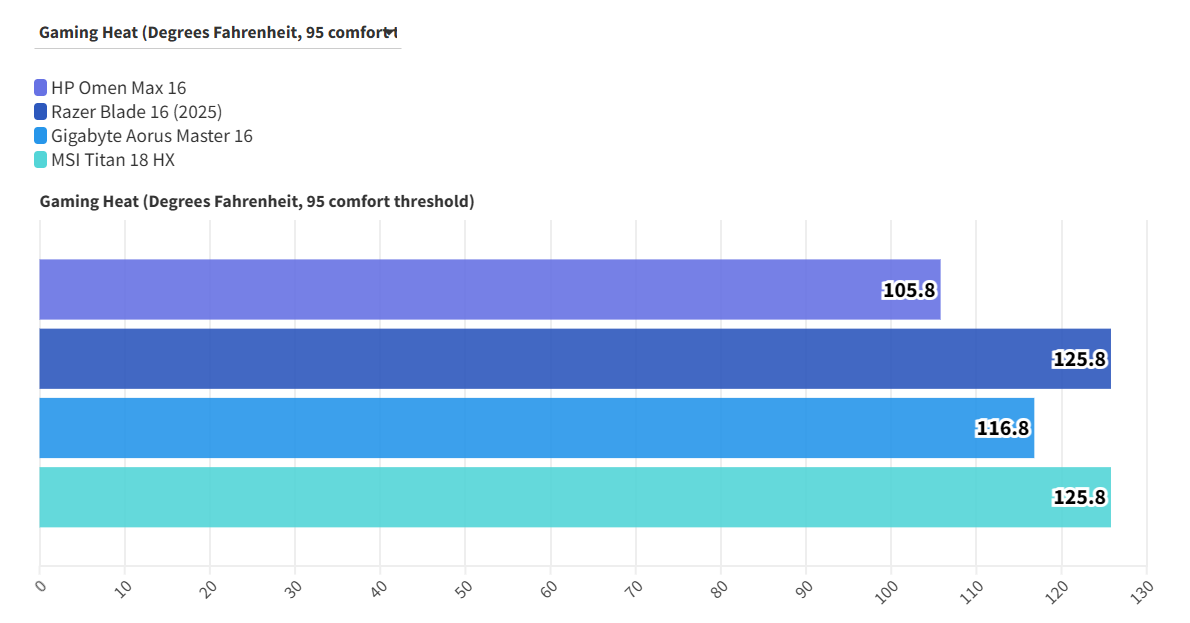Click the 125.8 label on the Razer bar

click(x=1079, y=359)
